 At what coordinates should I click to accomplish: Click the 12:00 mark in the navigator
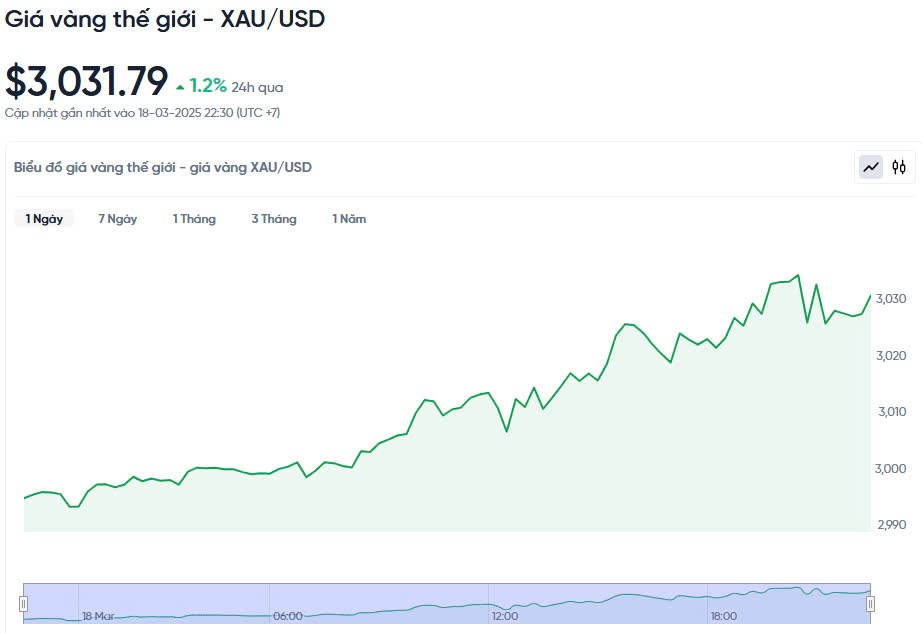pyautogui.click(x=505, y=616)
